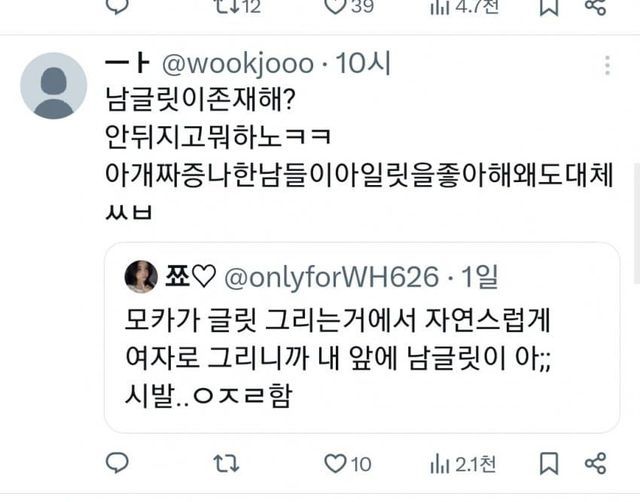Viewport: 640px width, 502px height.
Task: Open the @onlyforWH626 handle in quoted tweet
Action: click(331, 278)
